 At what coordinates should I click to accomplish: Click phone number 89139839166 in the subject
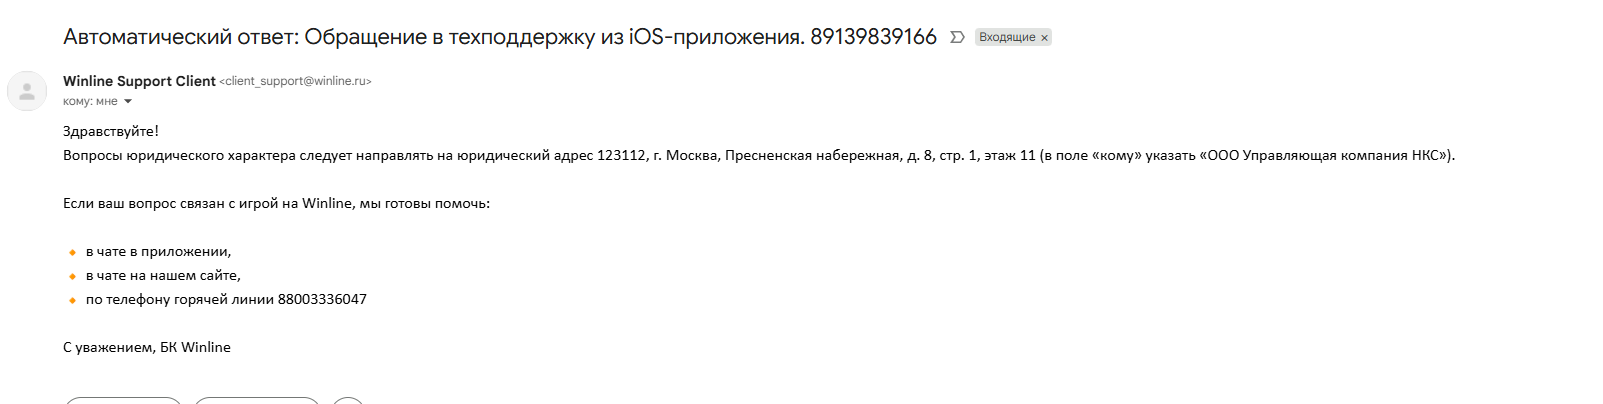[x=873, y=37]
